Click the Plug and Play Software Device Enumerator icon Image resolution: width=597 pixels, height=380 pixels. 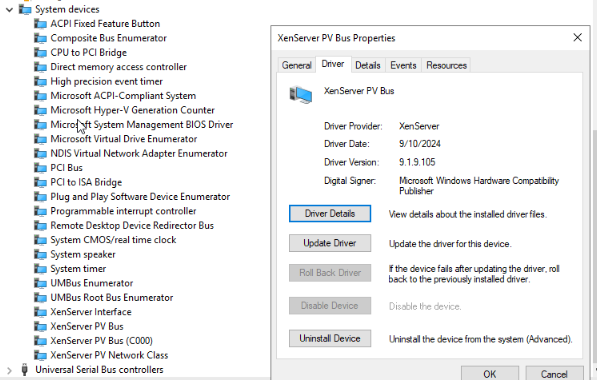(x=40, y=196)
